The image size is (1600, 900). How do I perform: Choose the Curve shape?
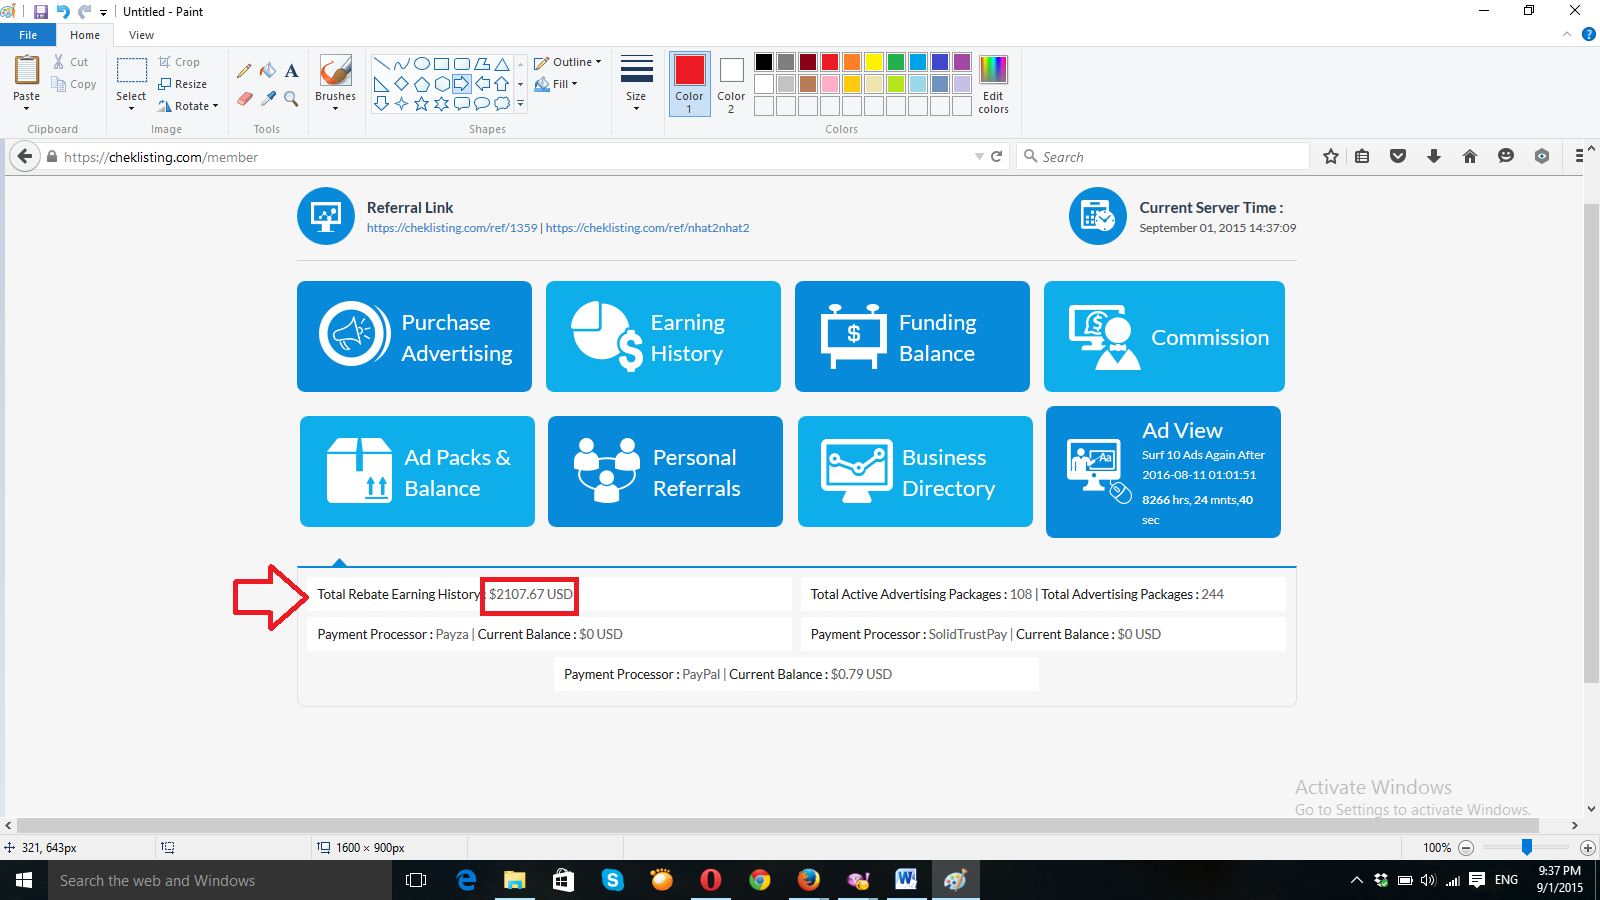[x=401, y=64]
